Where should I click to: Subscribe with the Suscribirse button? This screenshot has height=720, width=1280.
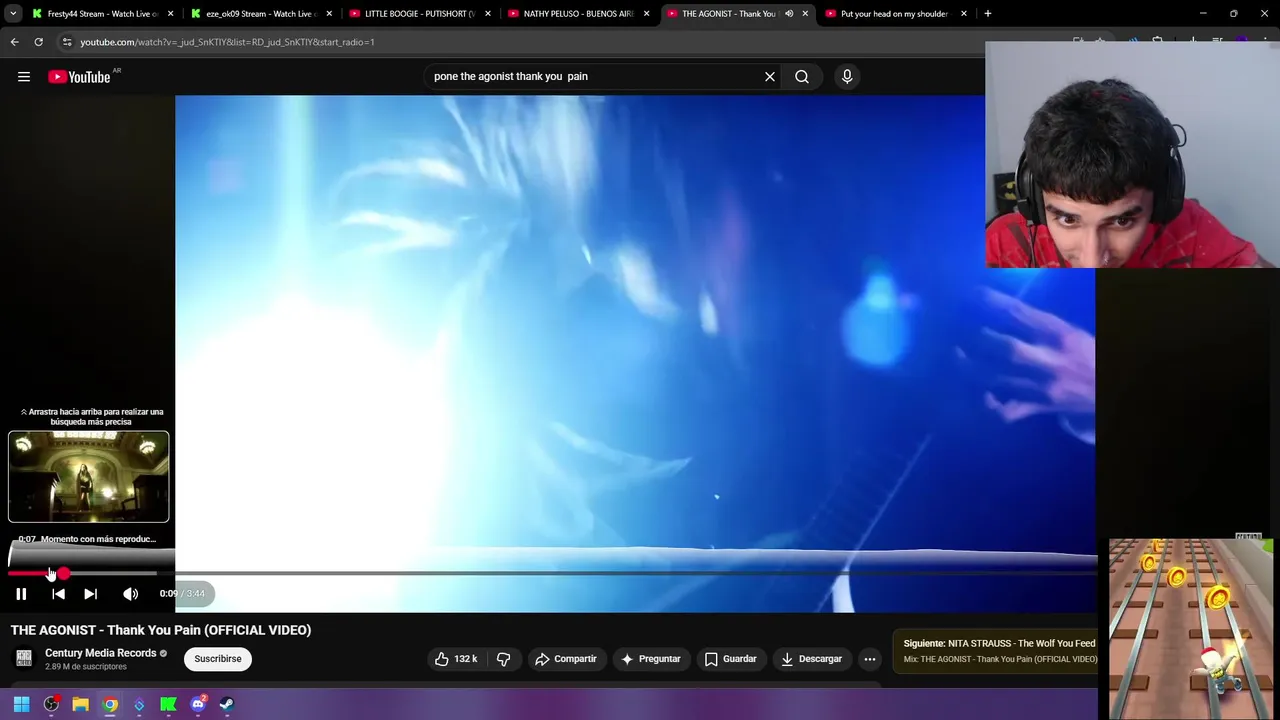click(x=218, y=659)
